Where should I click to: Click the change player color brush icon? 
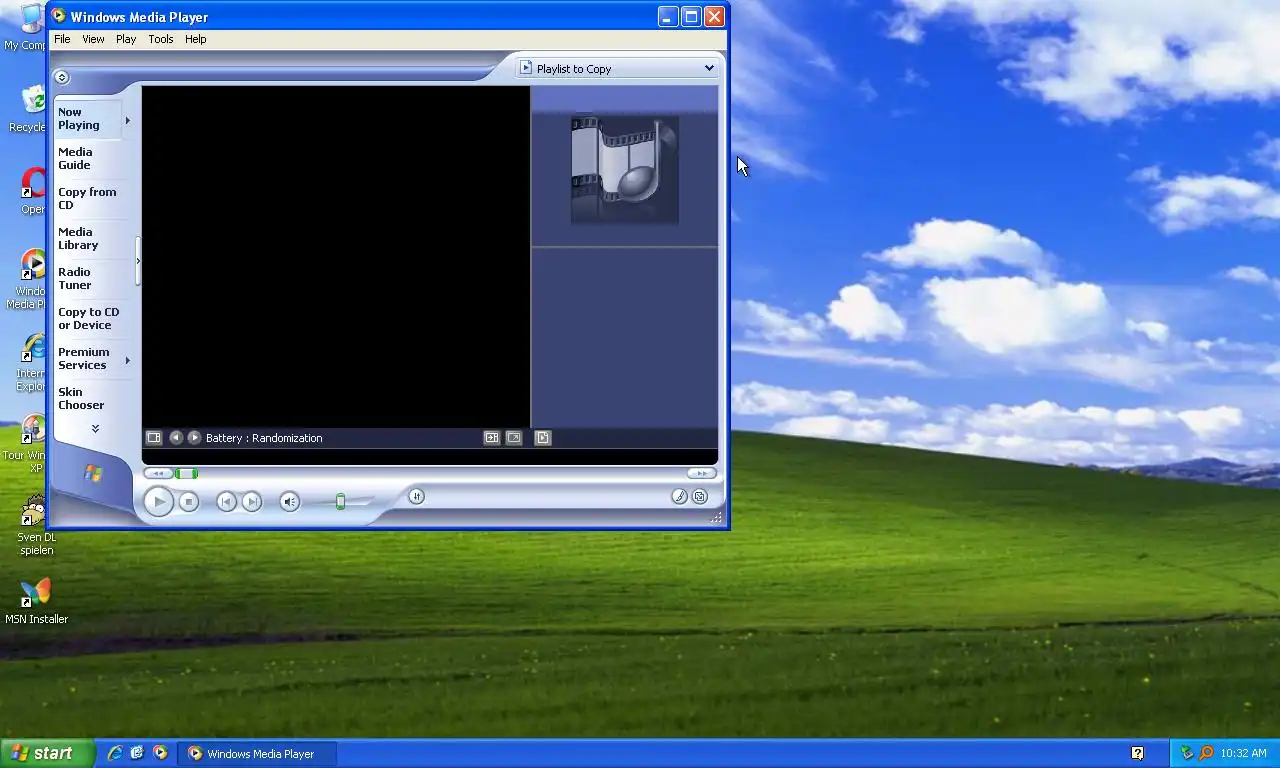pos(679,496)
